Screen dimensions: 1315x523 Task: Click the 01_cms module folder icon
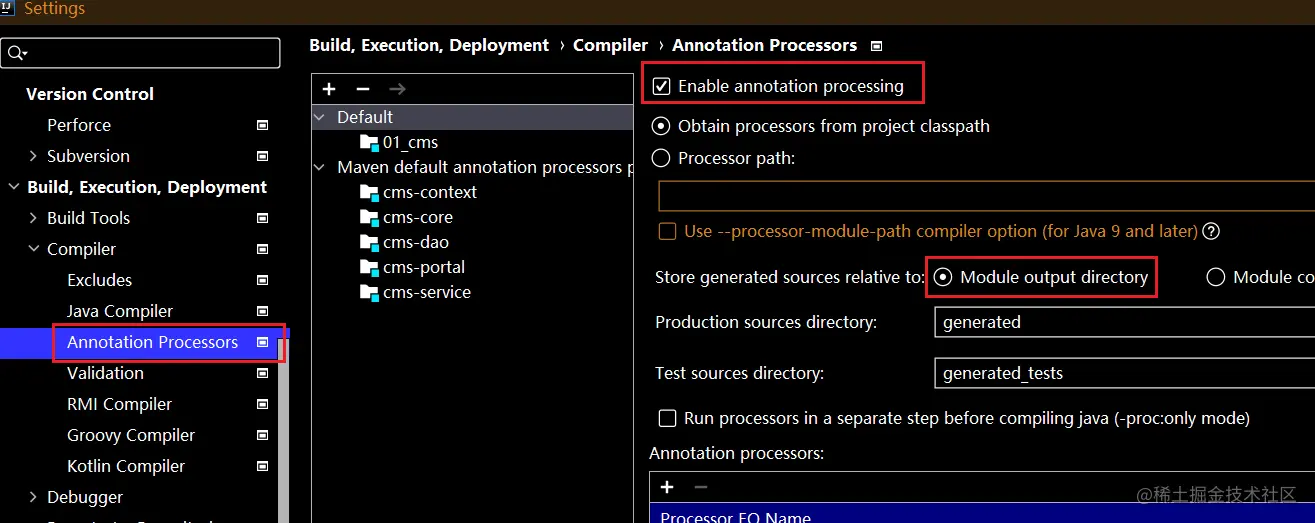370,142
